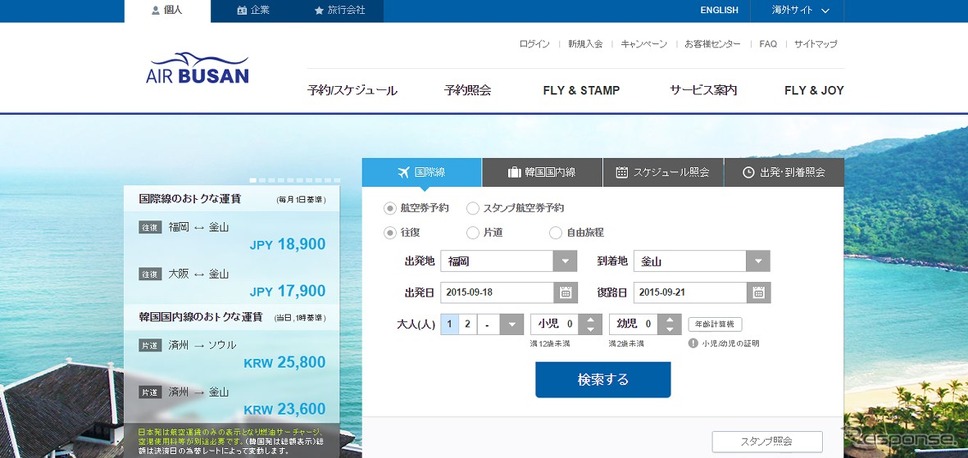
Task: Click 新規入会 link
Action: (x=585, y=44)
